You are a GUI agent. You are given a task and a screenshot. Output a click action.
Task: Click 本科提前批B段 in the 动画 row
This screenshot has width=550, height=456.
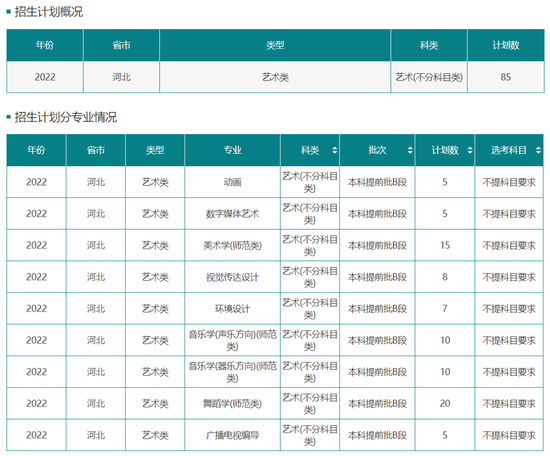[x=377, y=182]
